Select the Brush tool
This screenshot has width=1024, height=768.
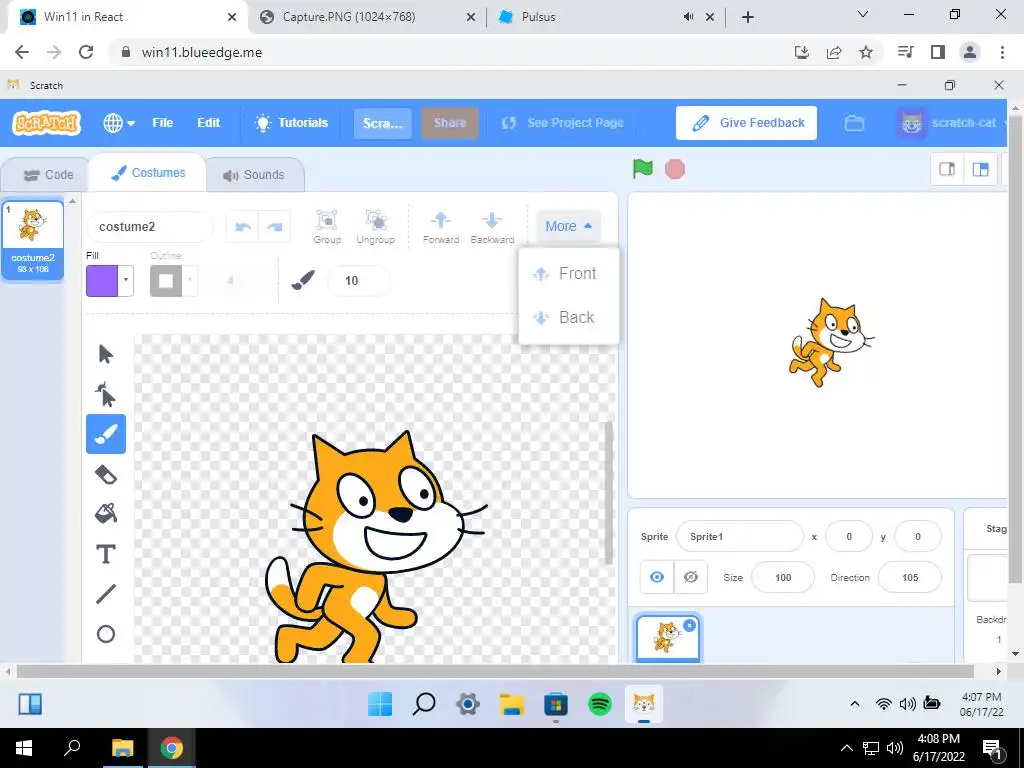point(106,434)
